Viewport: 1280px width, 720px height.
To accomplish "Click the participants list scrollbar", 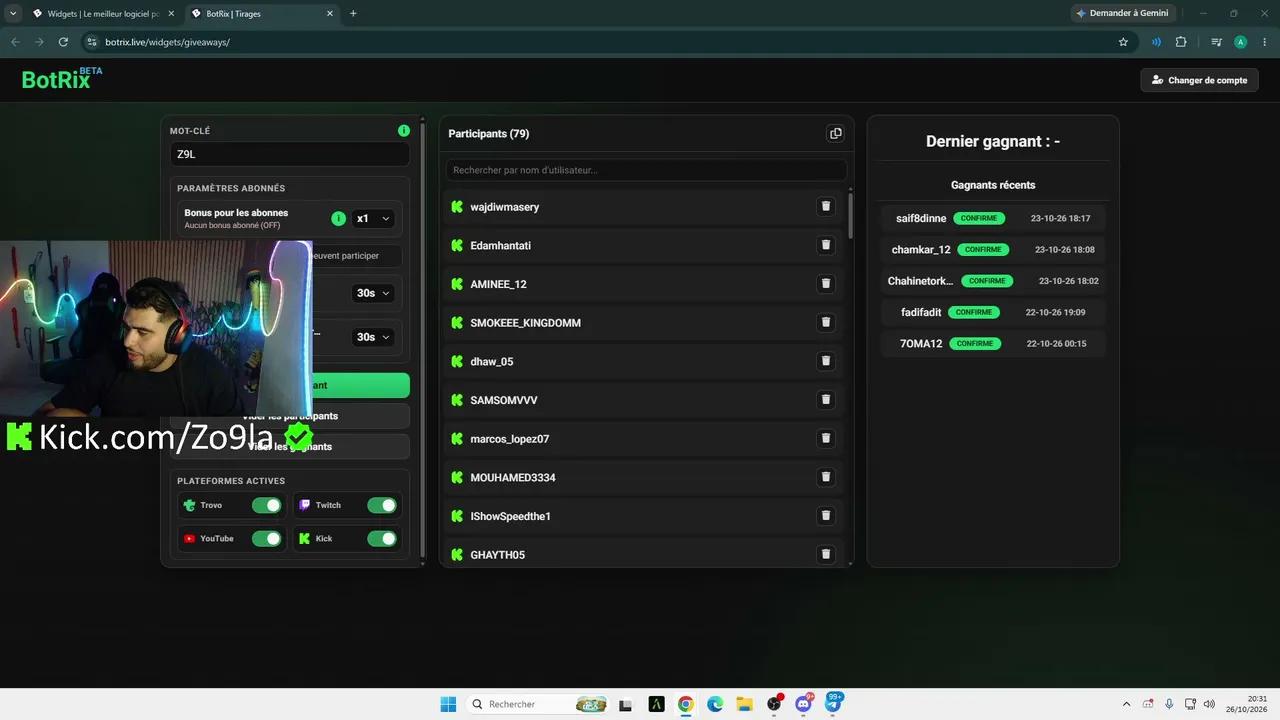I will 851,216.
